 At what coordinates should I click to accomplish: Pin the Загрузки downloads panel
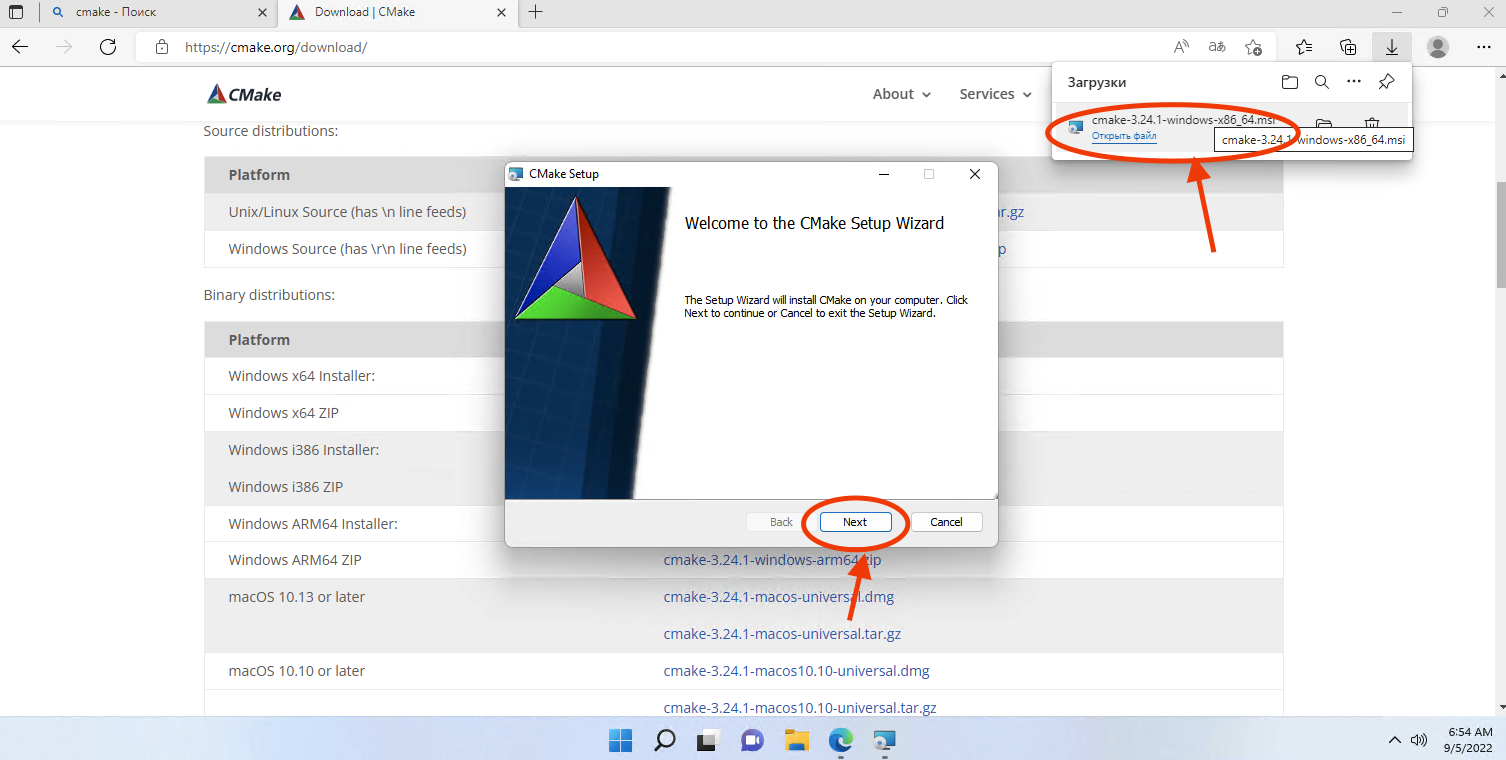pos(1386,82)
